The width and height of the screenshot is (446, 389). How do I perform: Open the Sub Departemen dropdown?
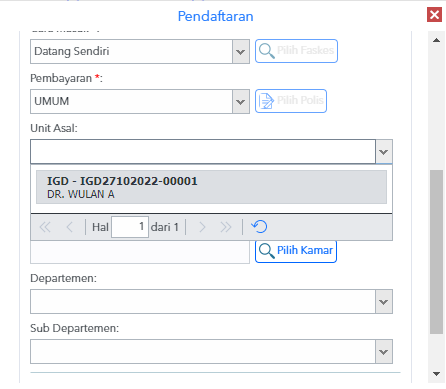384,352
